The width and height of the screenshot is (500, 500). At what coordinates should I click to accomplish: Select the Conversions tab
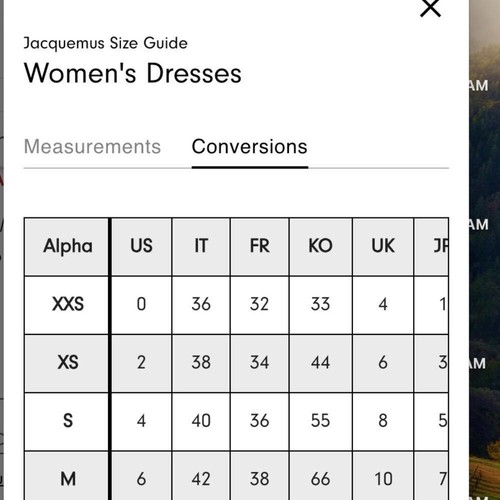(249, 147)
